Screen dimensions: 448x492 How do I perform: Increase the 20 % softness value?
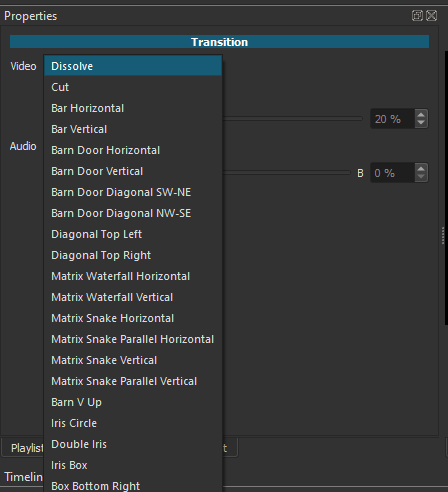pos(421,115)
